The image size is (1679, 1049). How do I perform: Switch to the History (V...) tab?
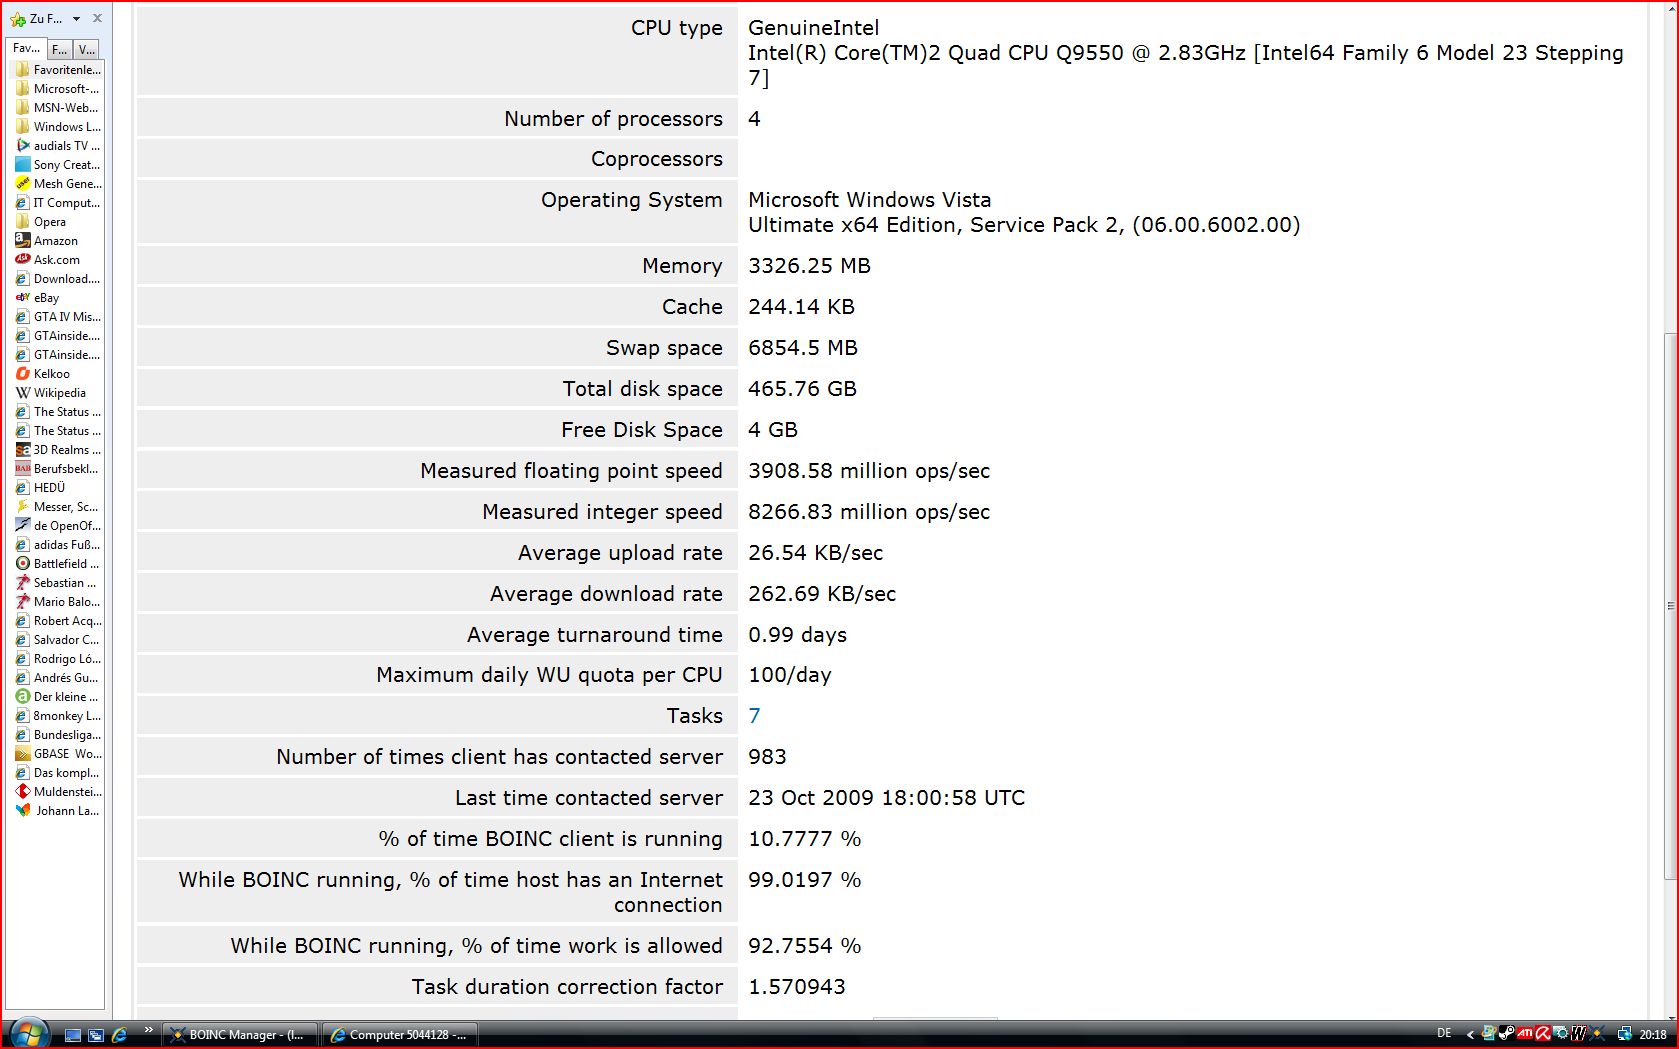87,49
